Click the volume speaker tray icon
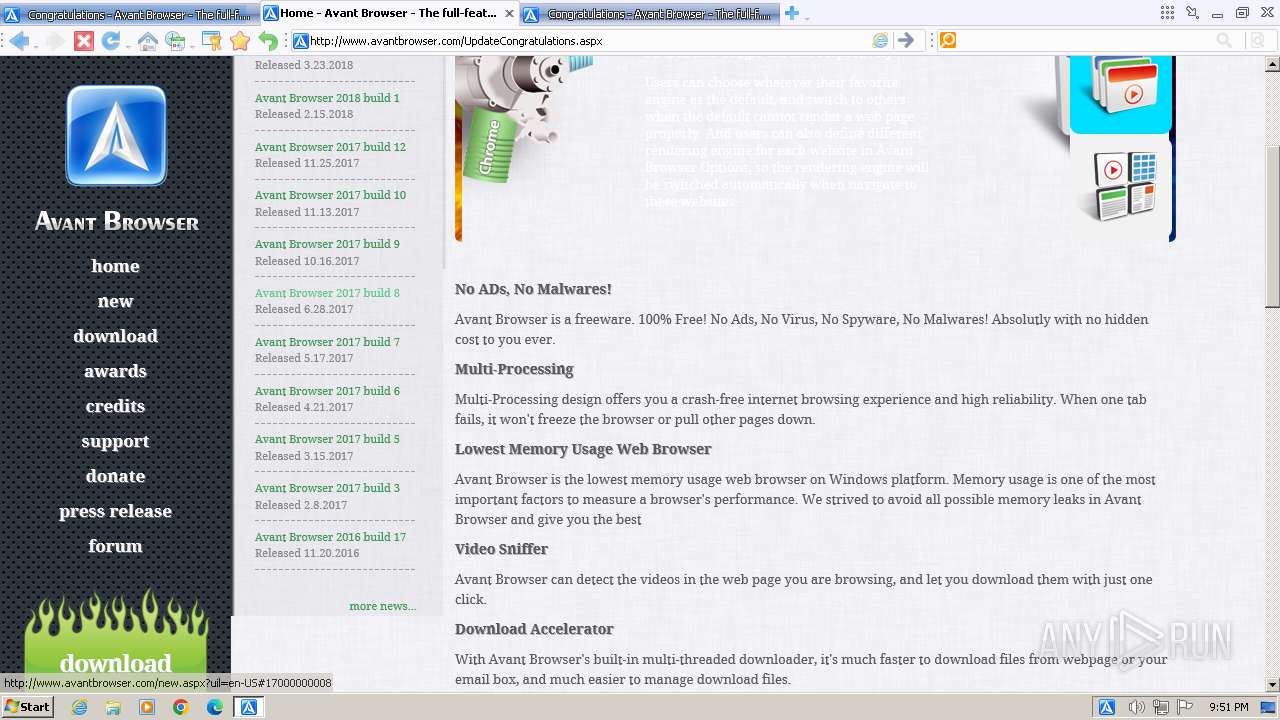The width and height of the screenshot is (1280, 720). pyautogui.click(x=1137, y=707)
